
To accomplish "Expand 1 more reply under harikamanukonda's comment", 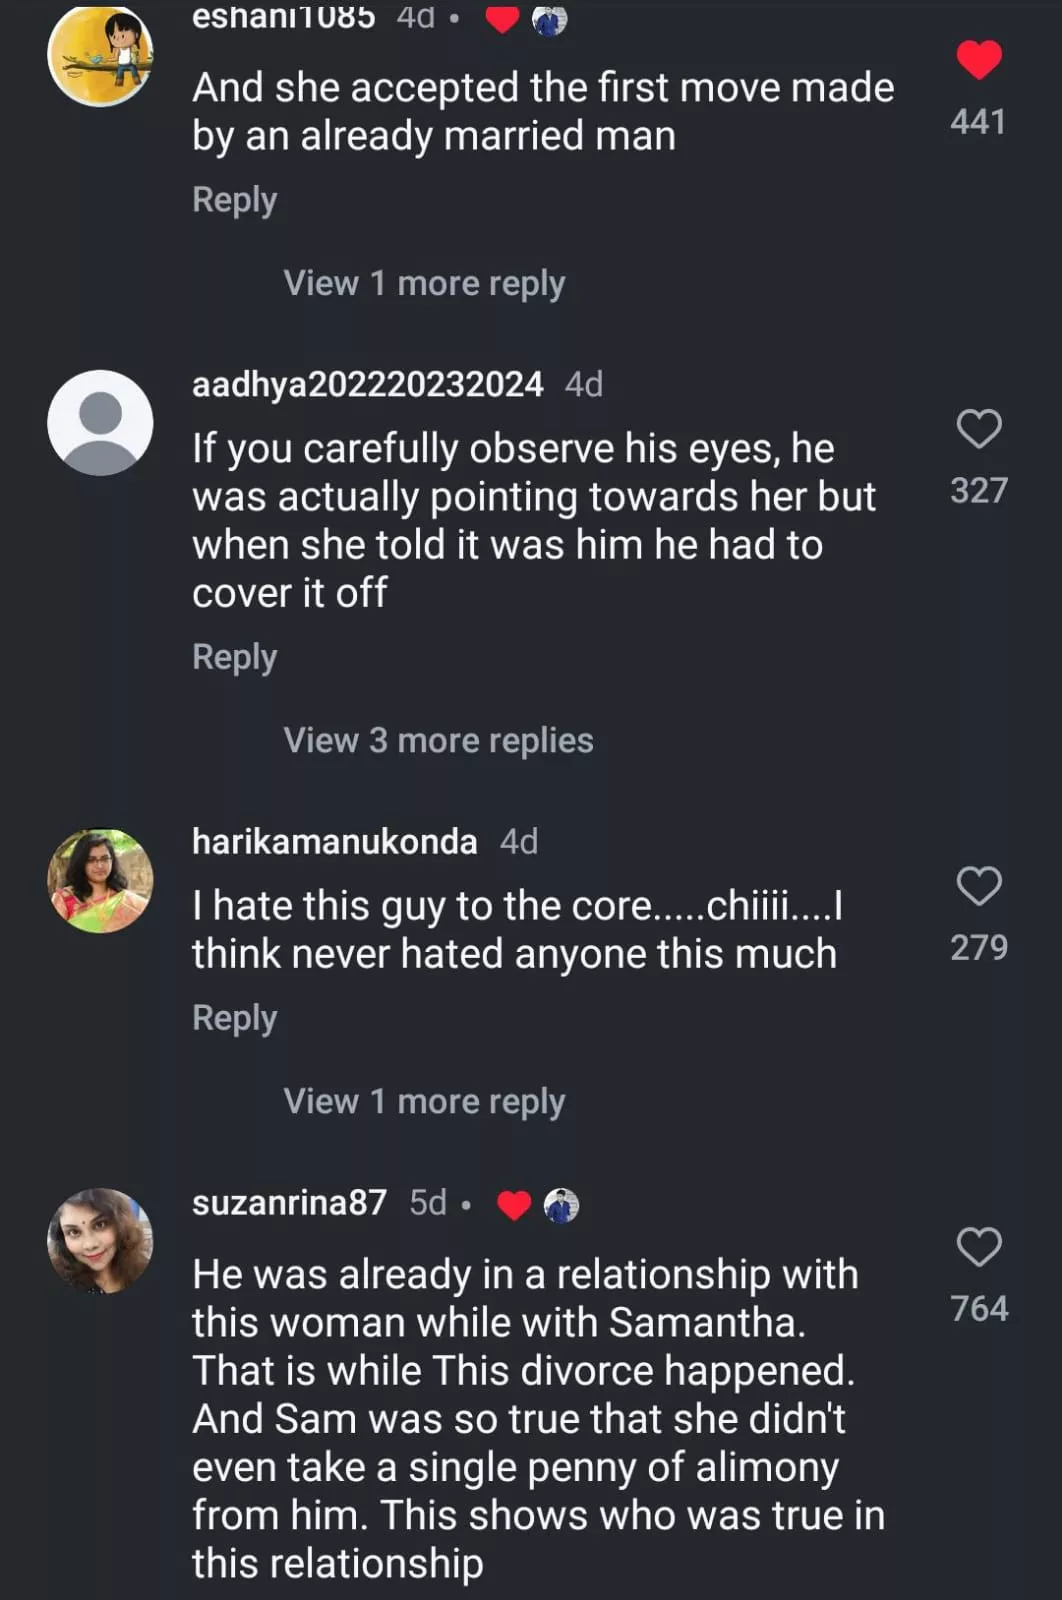I will (424, 1101).
